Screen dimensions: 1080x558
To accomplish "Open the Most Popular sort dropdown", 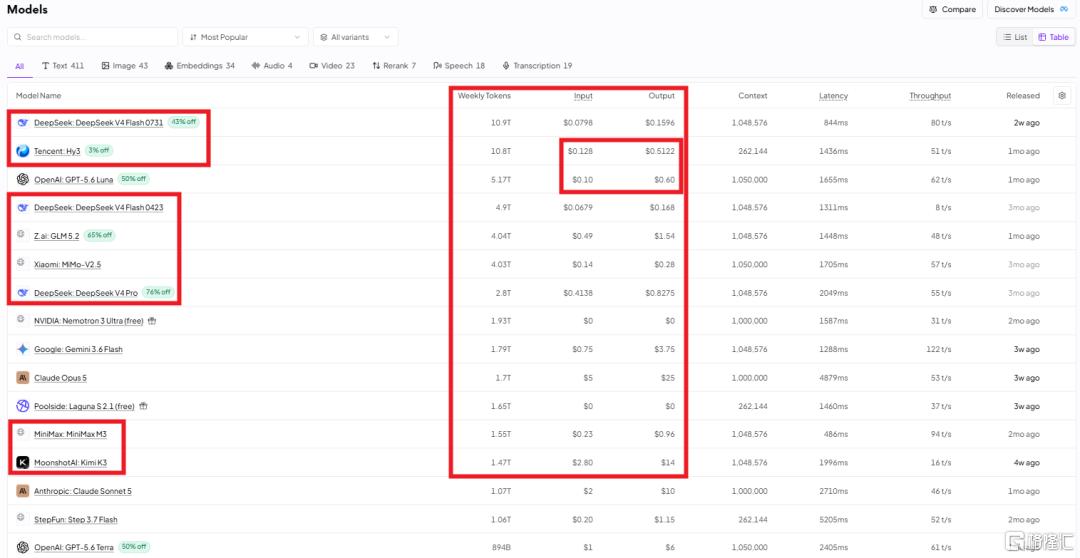I will [x=245, y=37].
